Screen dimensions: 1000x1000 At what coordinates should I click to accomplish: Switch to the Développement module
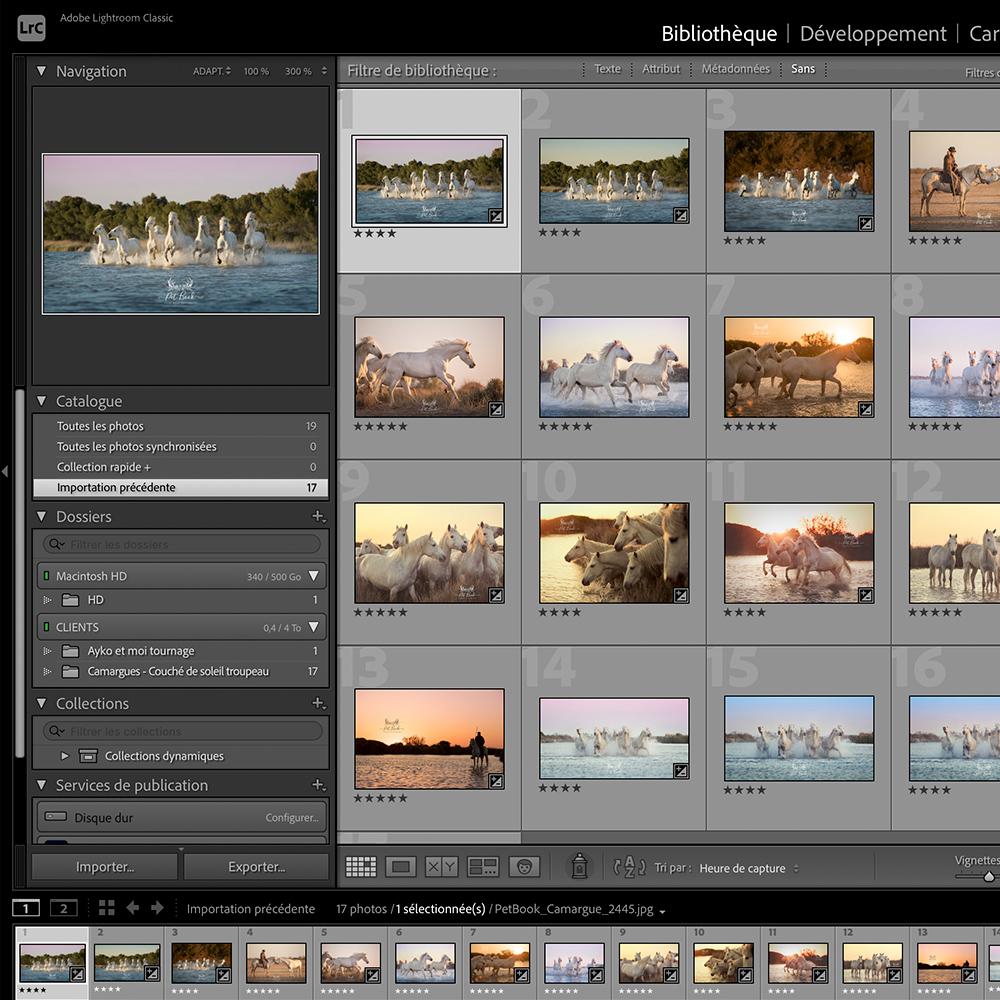(873, 33)
